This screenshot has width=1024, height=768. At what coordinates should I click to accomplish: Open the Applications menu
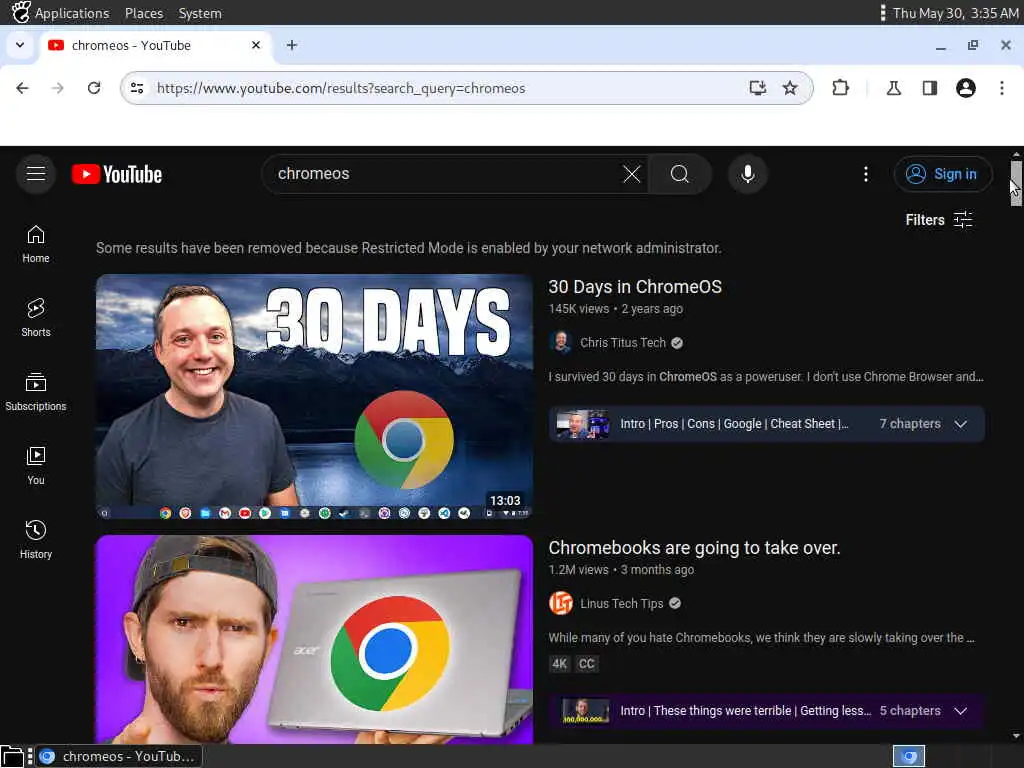[x=72, y=13]
